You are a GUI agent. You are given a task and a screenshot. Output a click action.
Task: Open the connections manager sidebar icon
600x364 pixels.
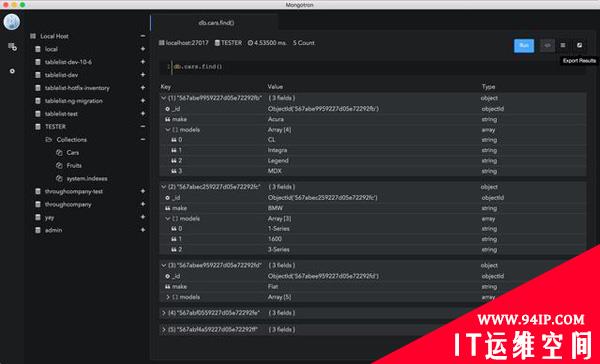(x=12, y=47)
